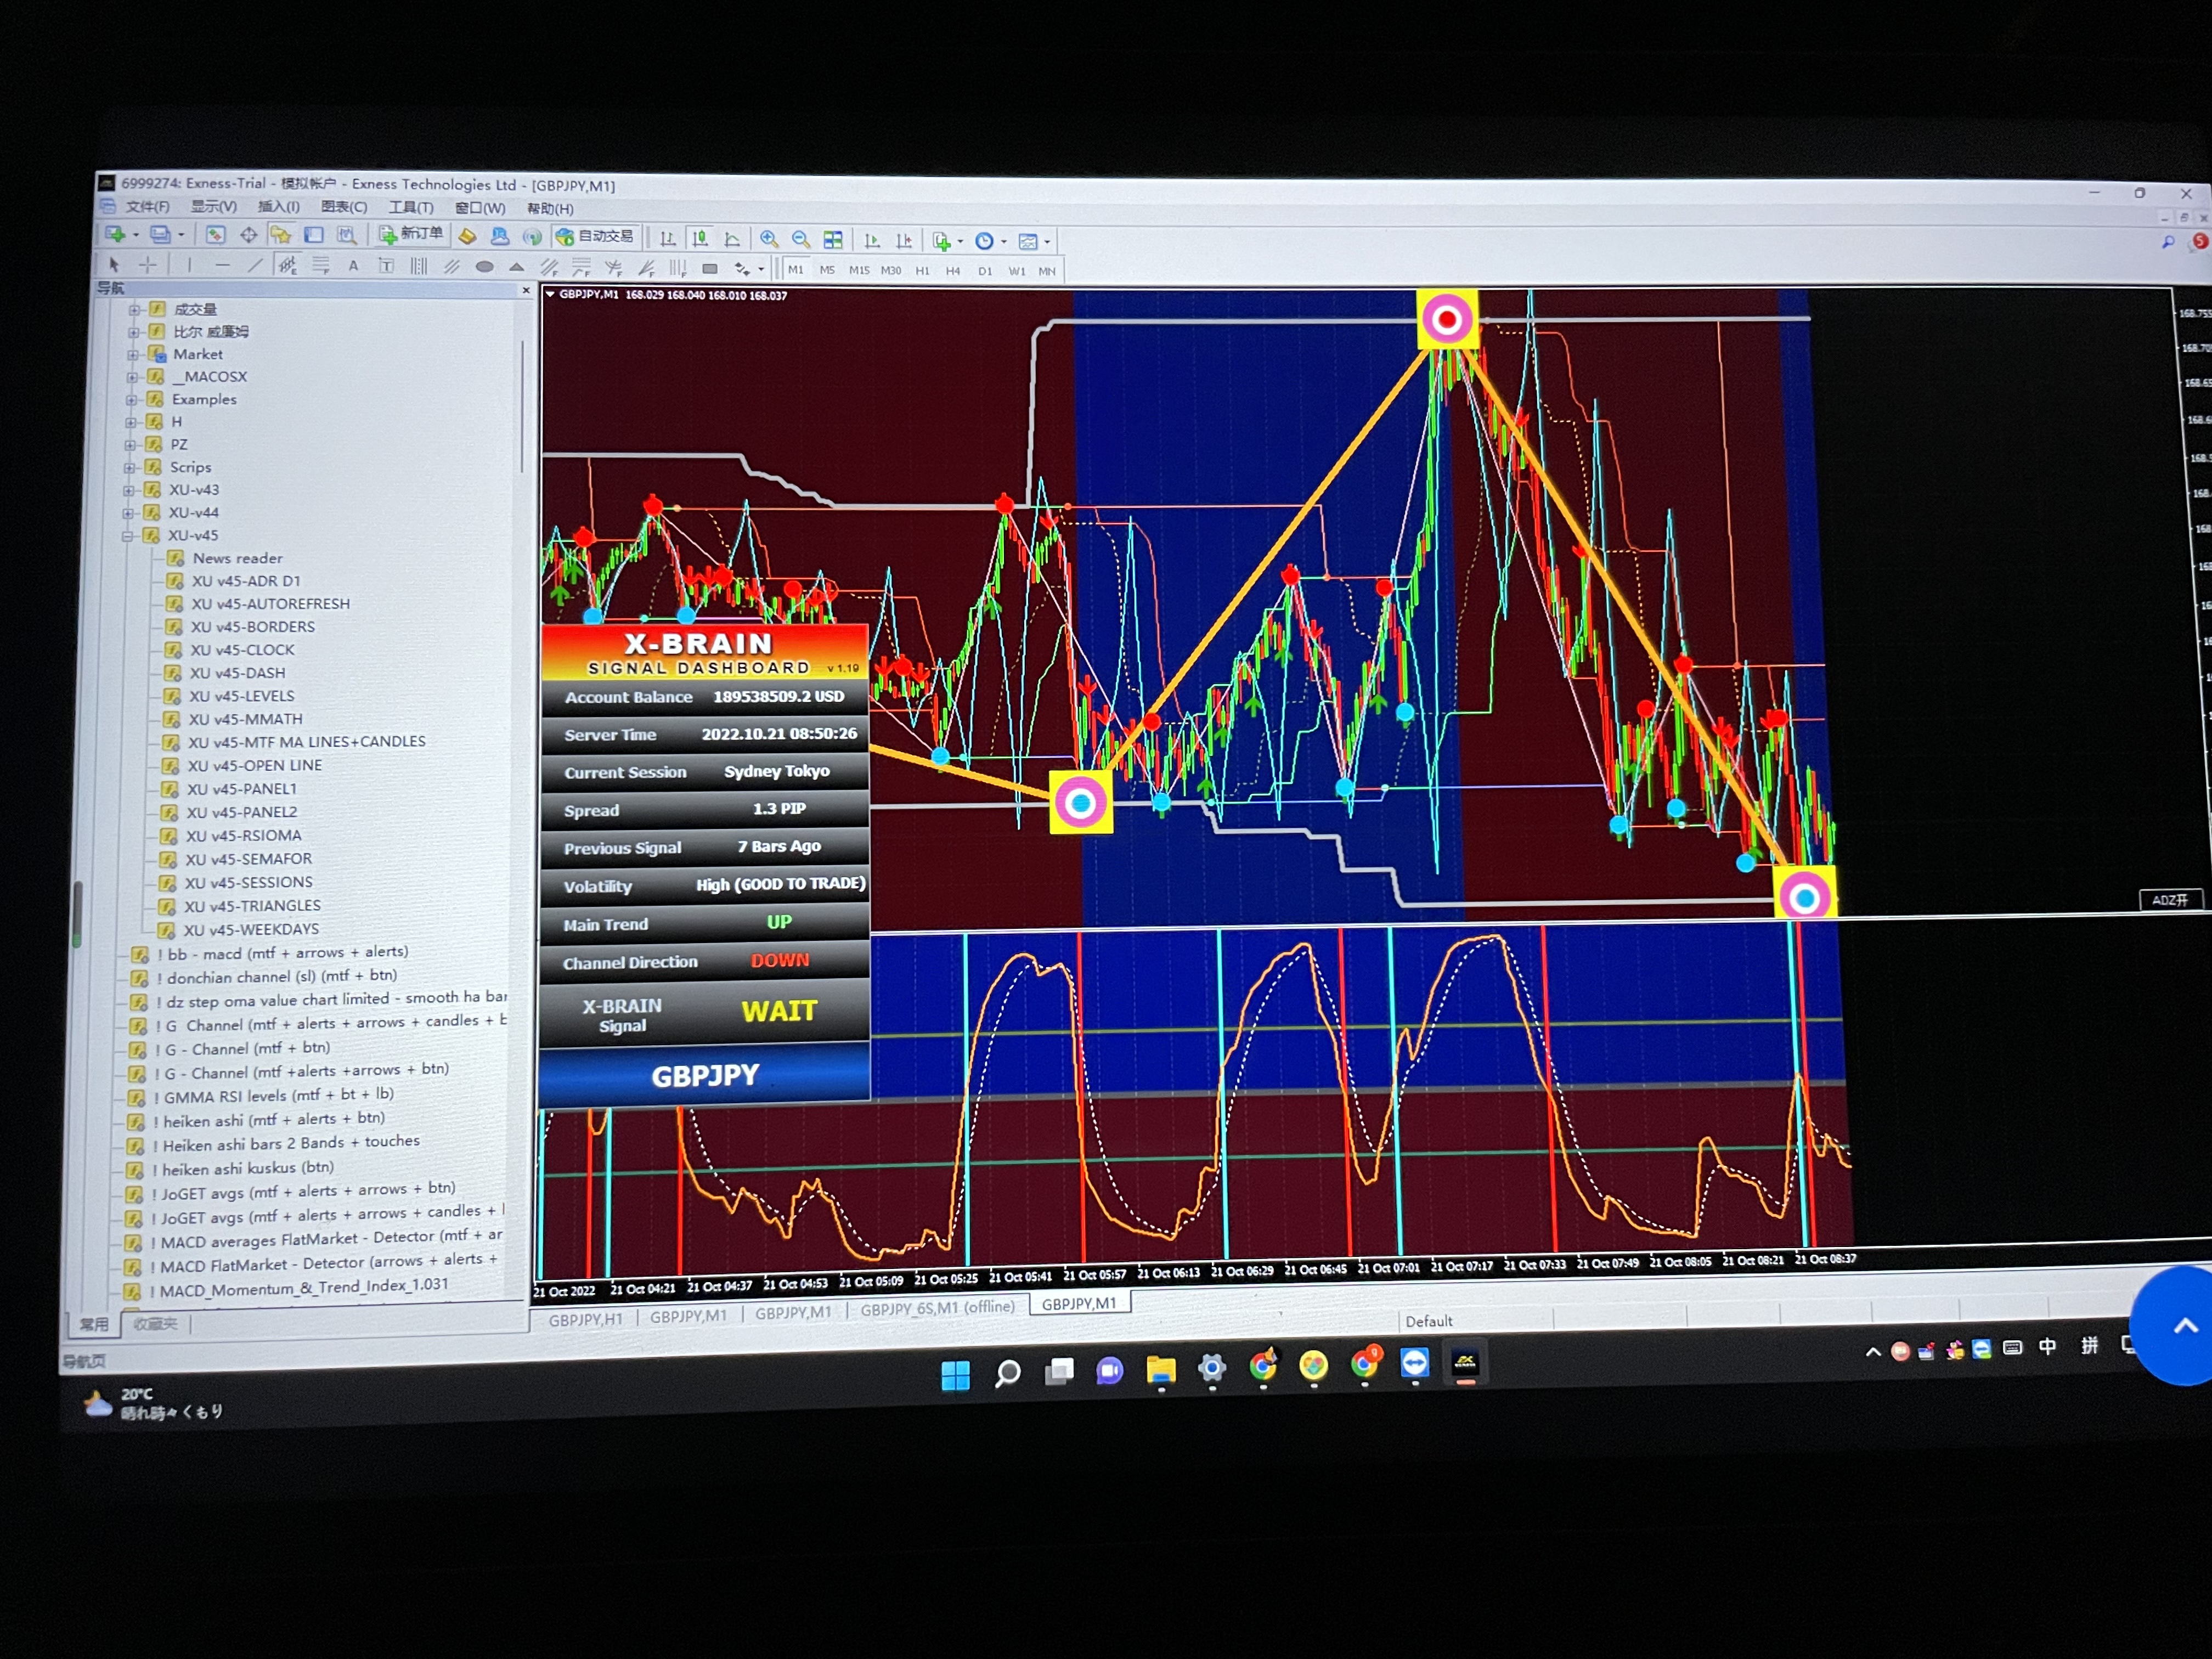The image size is (2212, 1659).
Task: Open XU v45-SEMAFOR indicator in navigator
Action: click(249, 859)
